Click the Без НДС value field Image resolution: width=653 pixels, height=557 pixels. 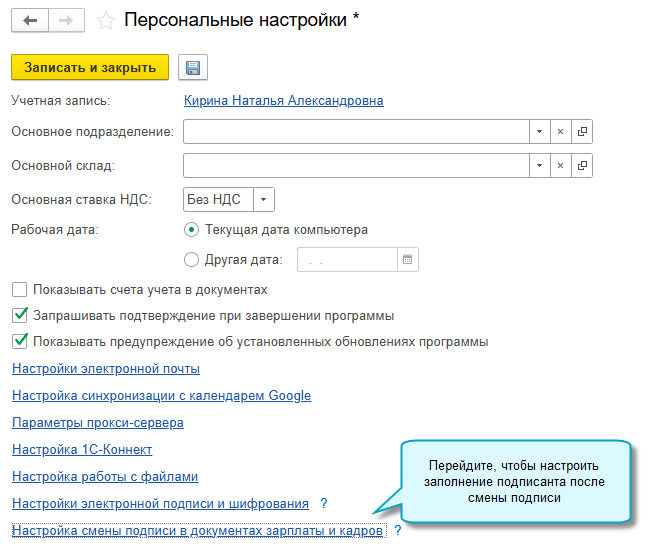coord(218,200)
